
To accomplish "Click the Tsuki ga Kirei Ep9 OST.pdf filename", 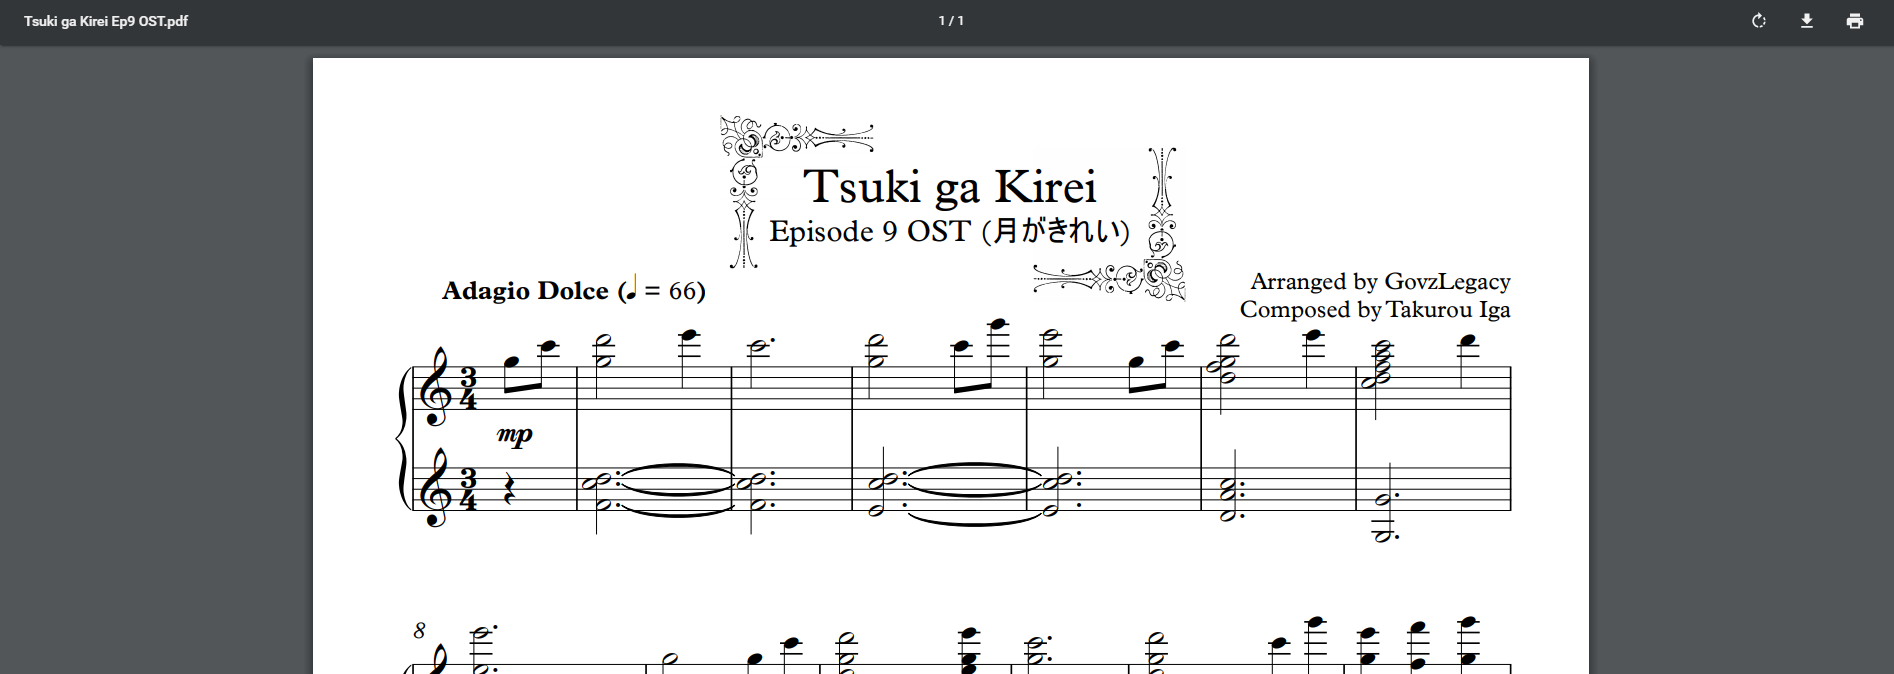I will 106,21.
